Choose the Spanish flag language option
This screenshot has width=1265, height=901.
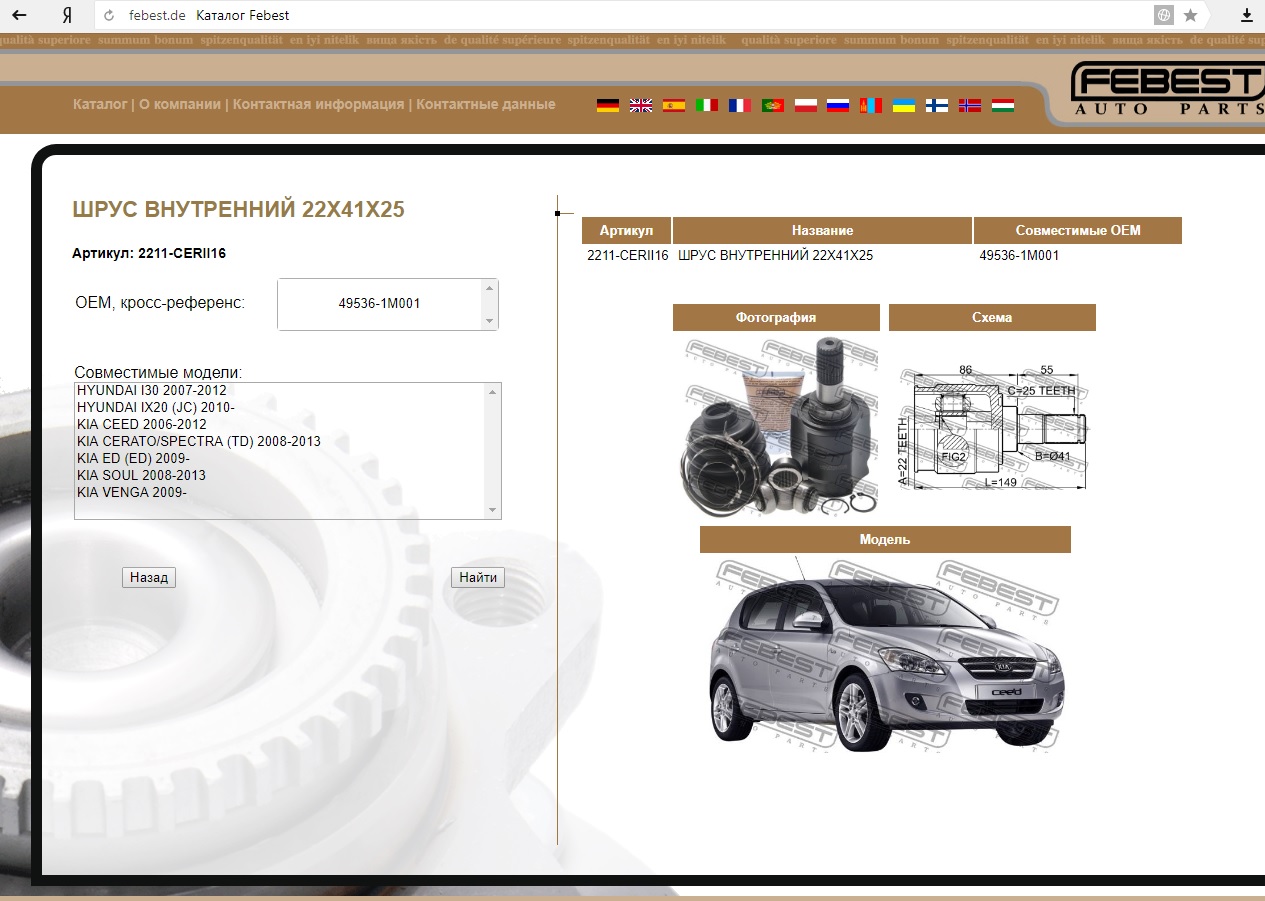(x=674, y=105)
